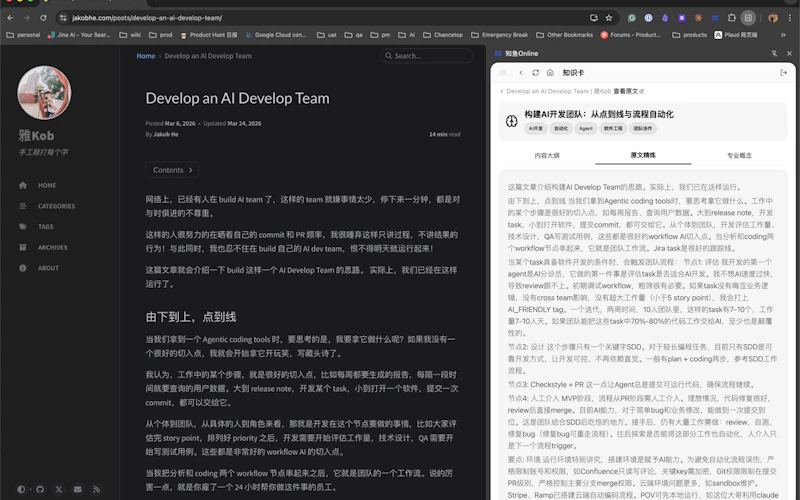The width and height of the screenshot is (800, 500).
Task: Open the GitHub icon in the blog sidebar
Action: [x=40, y=489]
